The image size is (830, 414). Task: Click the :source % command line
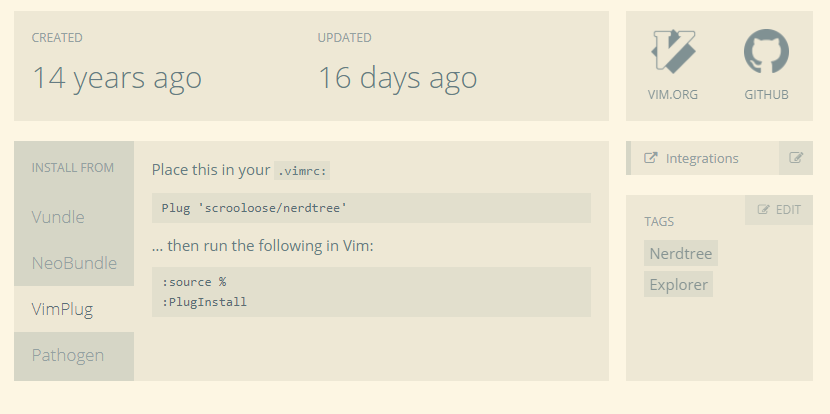point(194,282)
